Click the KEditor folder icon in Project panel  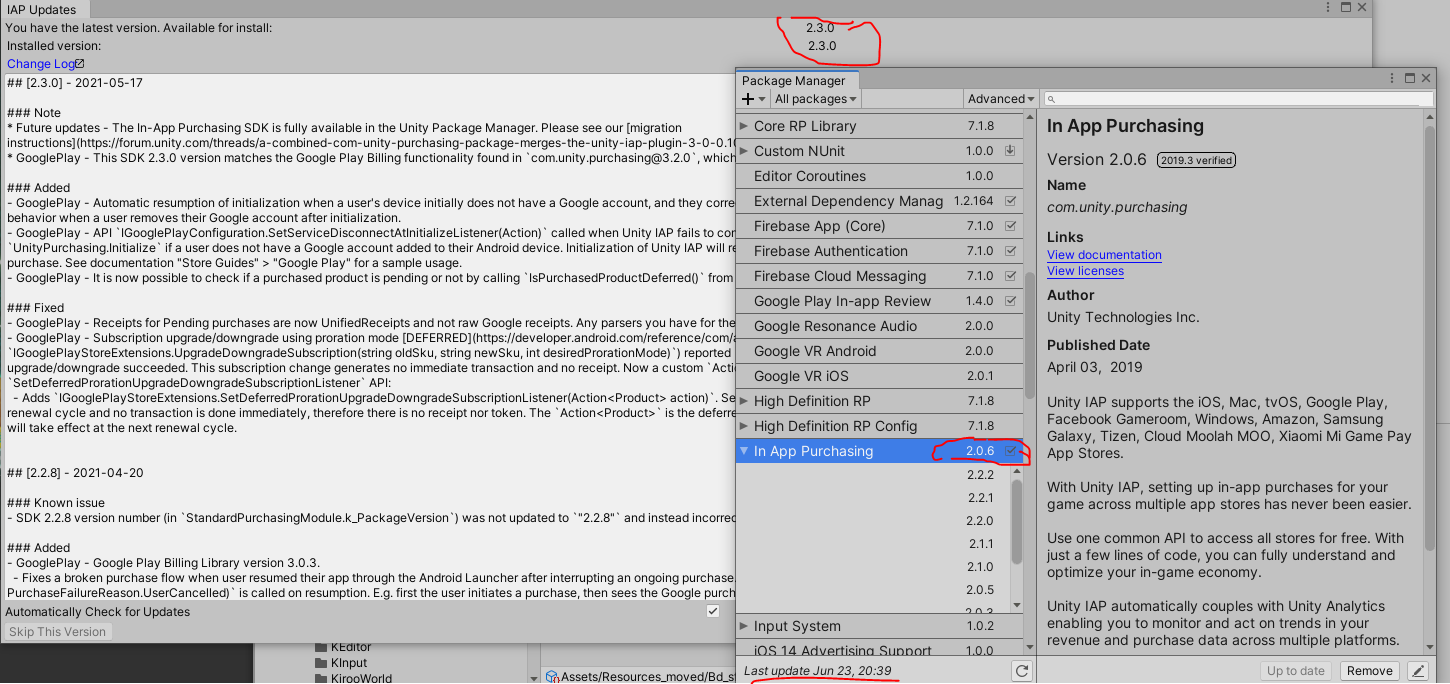point(322,647)
